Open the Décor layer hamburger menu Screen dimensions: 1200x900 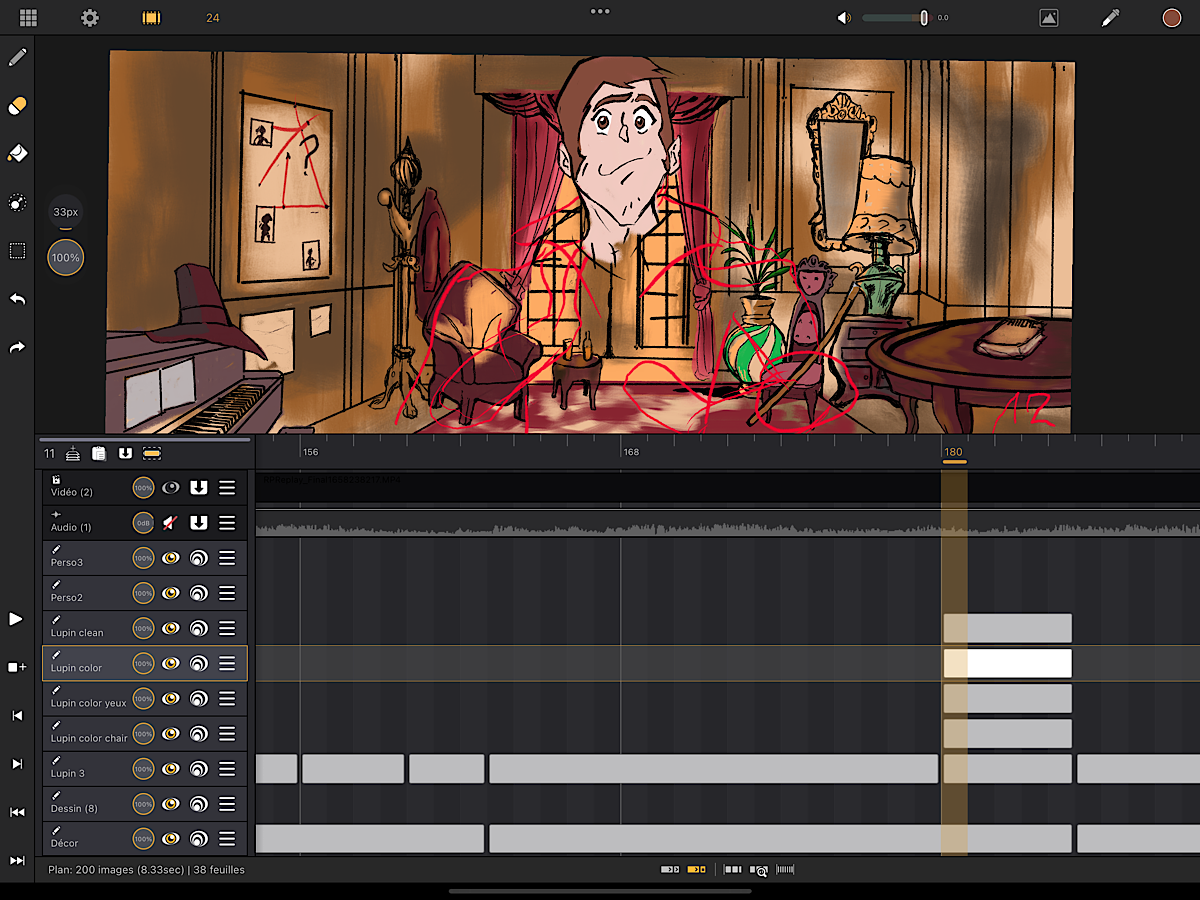click(x=227, y=839)
